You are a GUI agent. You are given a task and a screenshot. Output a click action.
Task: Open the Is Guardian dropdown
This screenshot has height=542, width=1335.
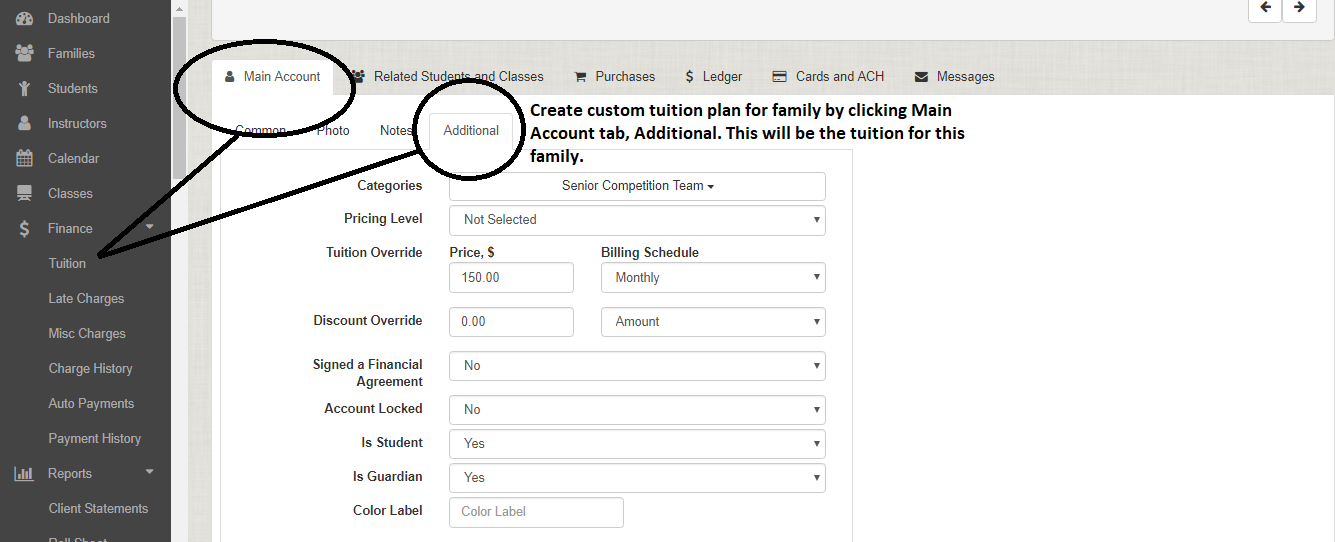pyautogui.click(x=637, y=477)
